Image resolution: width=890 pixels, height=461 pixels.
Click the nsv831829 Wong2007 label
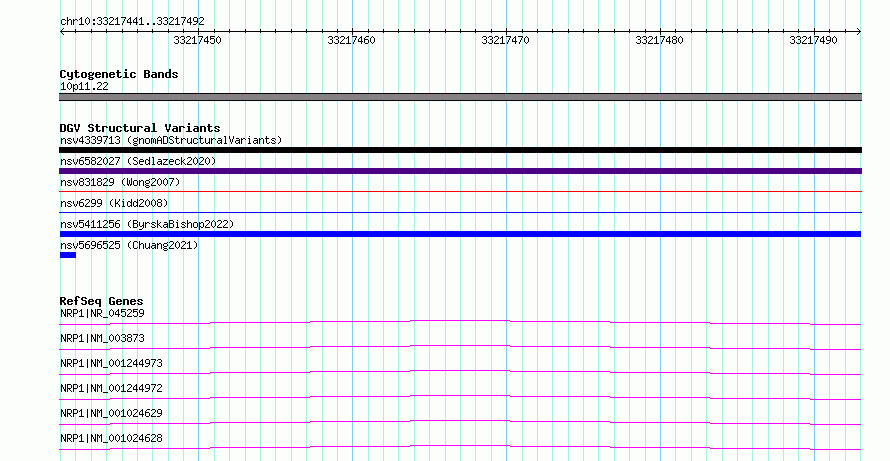(x=120, y=182)
